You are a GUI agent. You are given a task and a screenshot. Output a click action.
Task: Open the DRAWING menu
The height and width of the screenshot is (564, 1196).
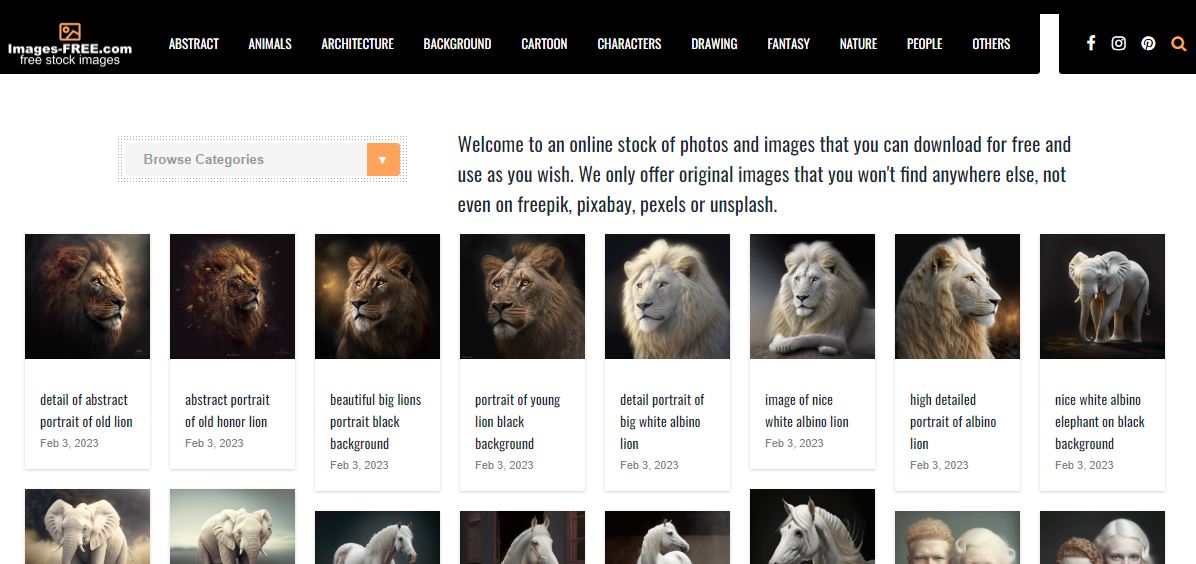714,44
